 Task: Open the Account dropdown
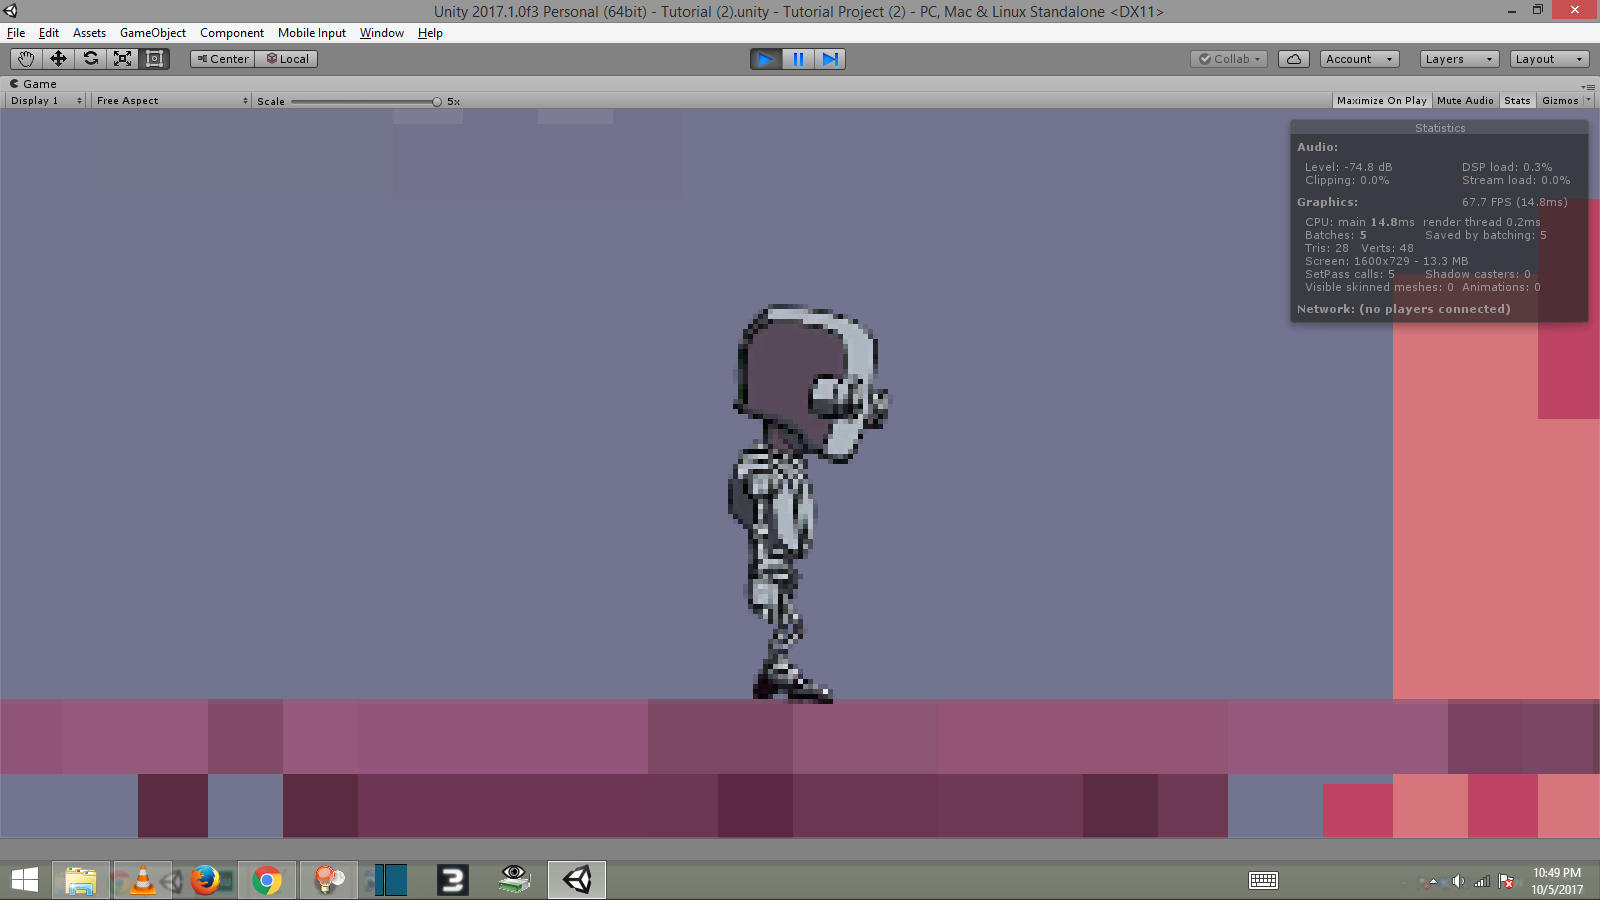tap(1360, 59)
